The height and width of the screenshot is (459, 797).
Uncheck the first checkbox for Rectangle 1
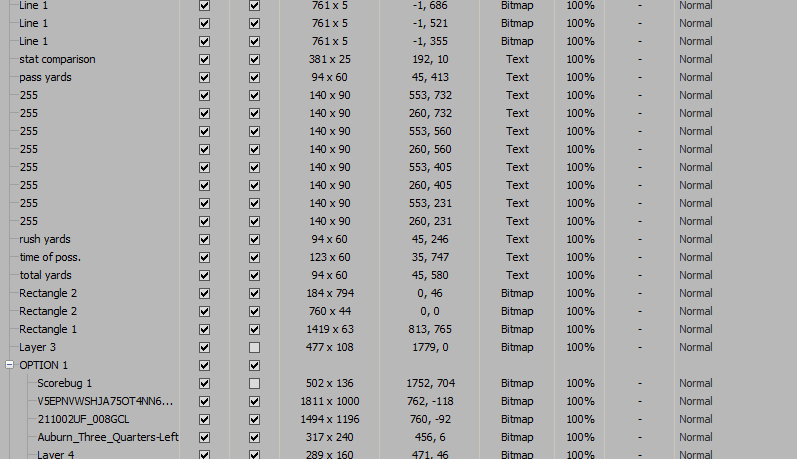pos(205,329)
